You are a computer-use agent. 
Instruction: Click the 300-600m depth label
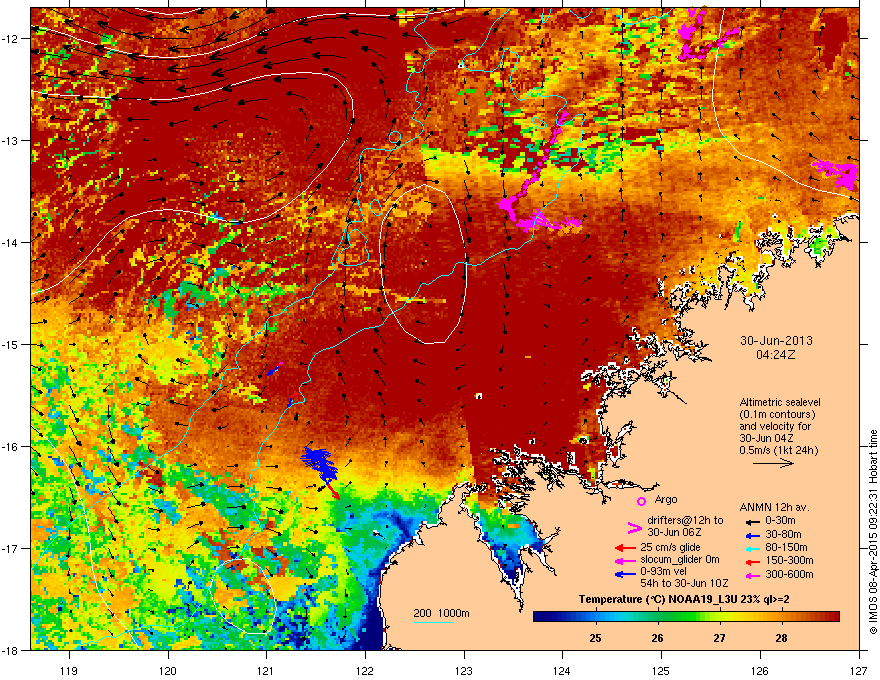(x=789, y=575)
